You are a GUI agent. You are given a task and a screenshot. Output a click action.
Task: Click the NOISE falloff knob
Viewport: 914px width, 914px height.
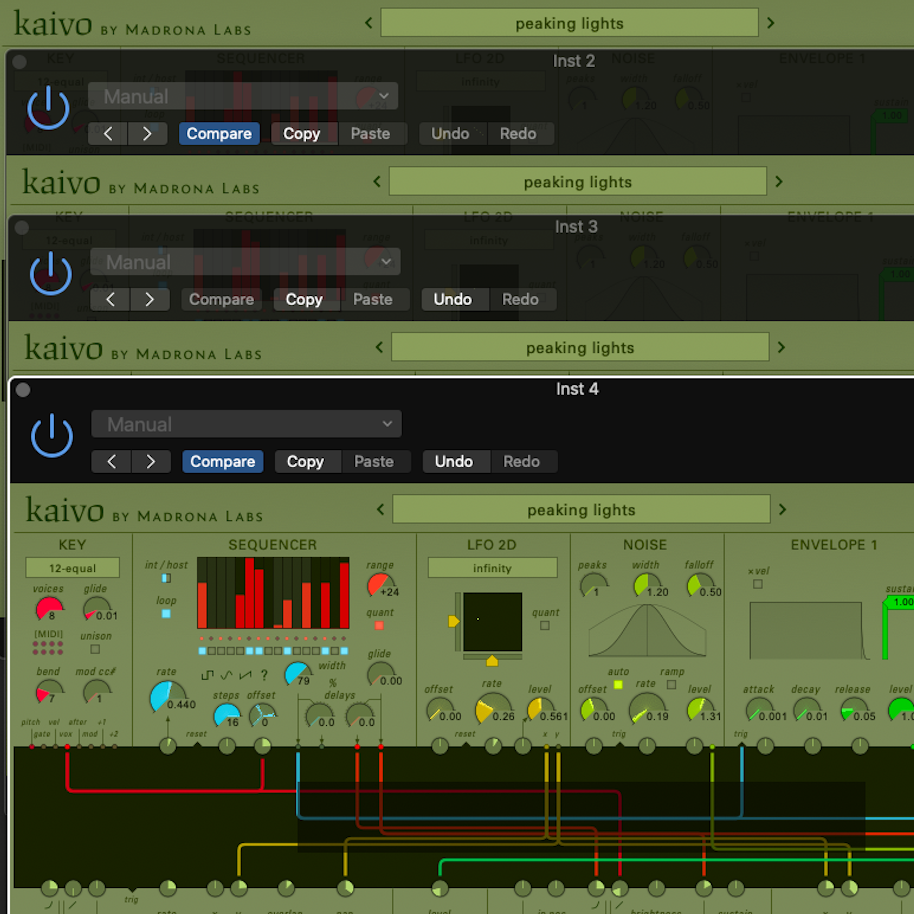tap(699, 585)
